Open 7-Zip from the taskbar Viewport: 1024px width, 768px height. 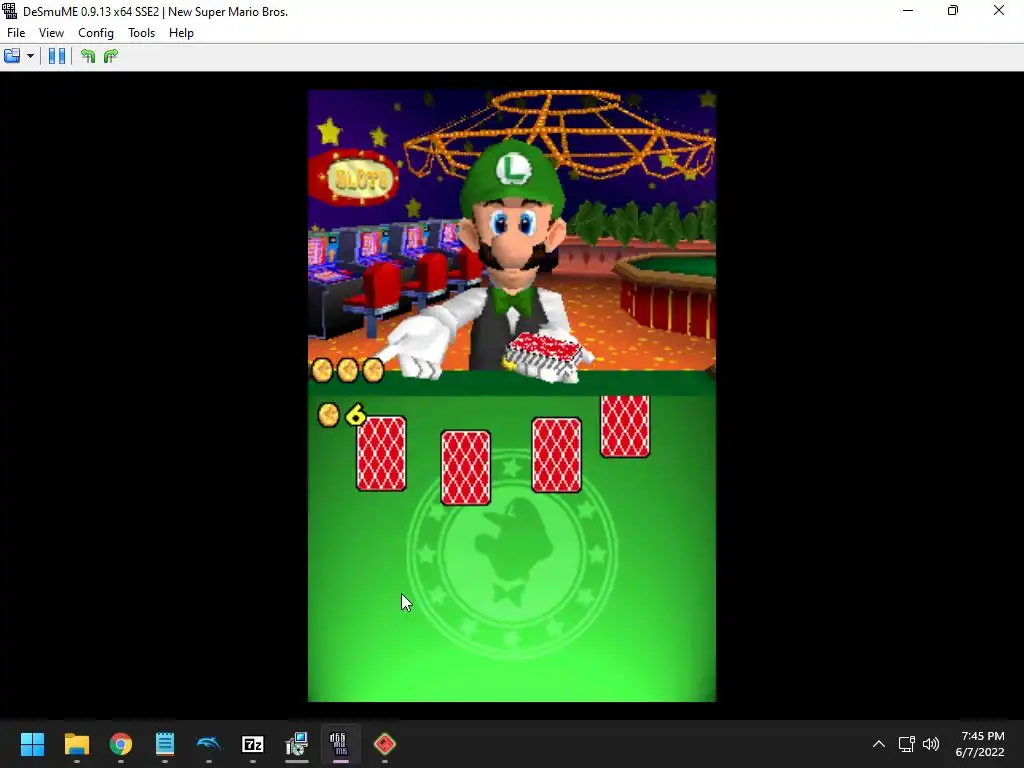click(253, 744)
